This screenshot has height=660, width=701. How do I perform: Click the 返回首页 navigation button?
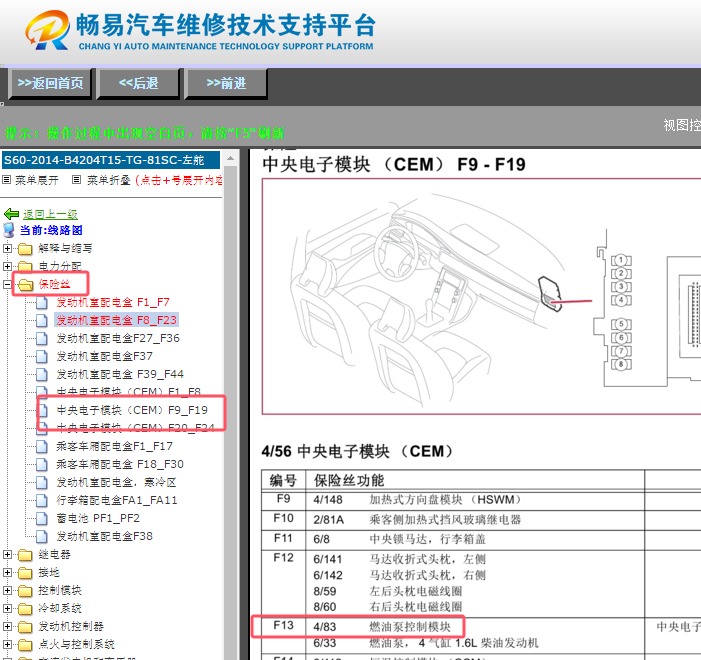(50, 83)
